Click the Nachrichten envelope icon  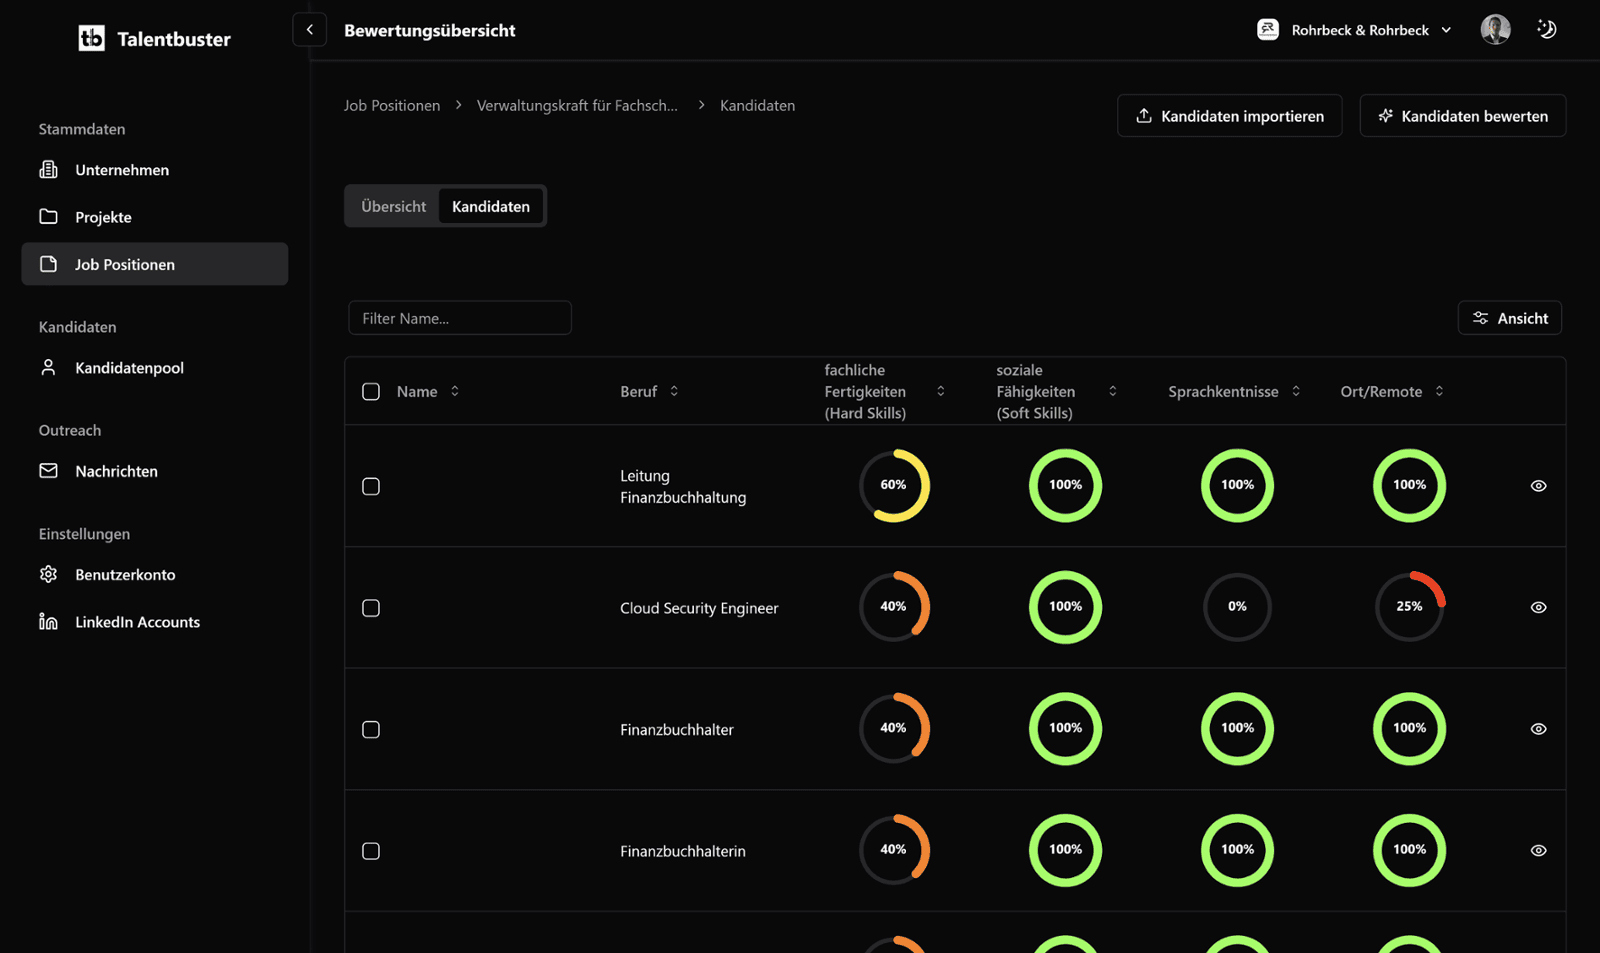tap(48, 471)
